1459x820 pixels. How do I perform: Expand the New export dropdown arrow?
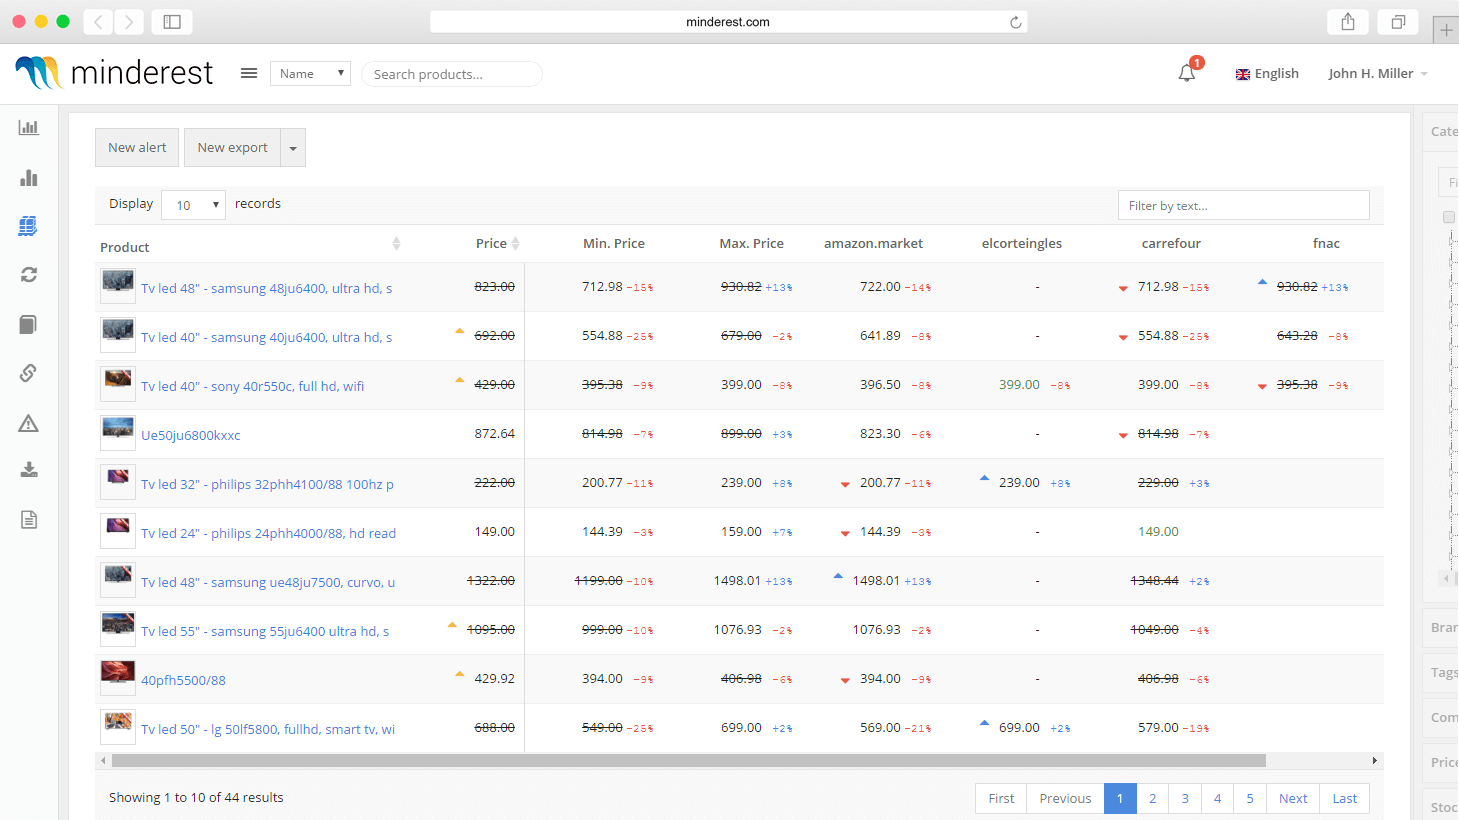(x=293, y=148)
